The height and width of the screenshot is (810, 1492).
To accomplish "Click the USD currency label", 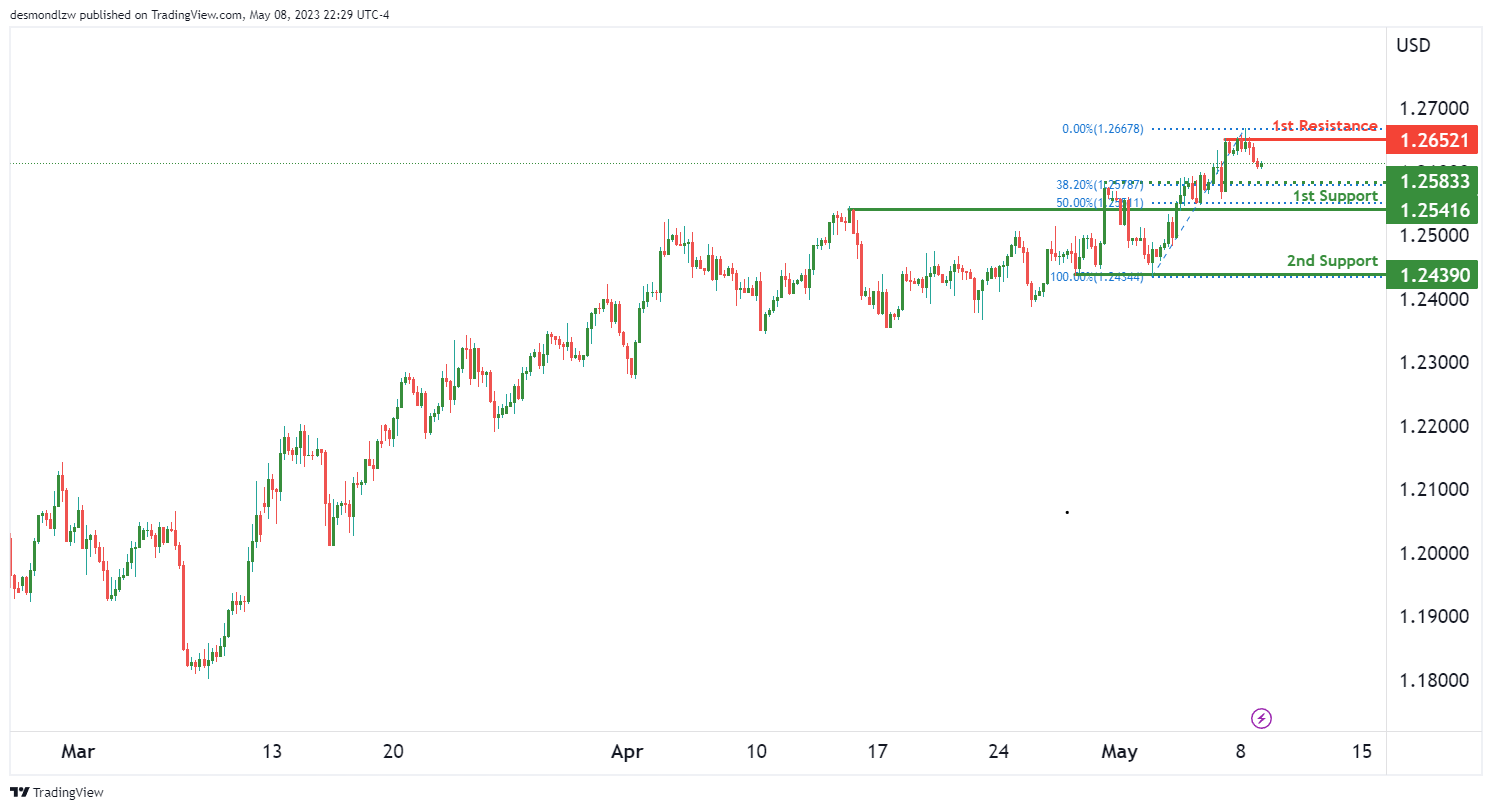I will point(1414,45).
